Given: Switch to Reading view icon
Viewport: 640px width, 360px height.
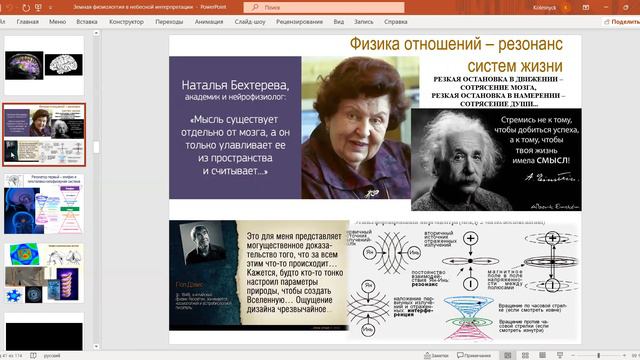Looking at the screenshot, I should pyautogui.click(x=542, y=356).
